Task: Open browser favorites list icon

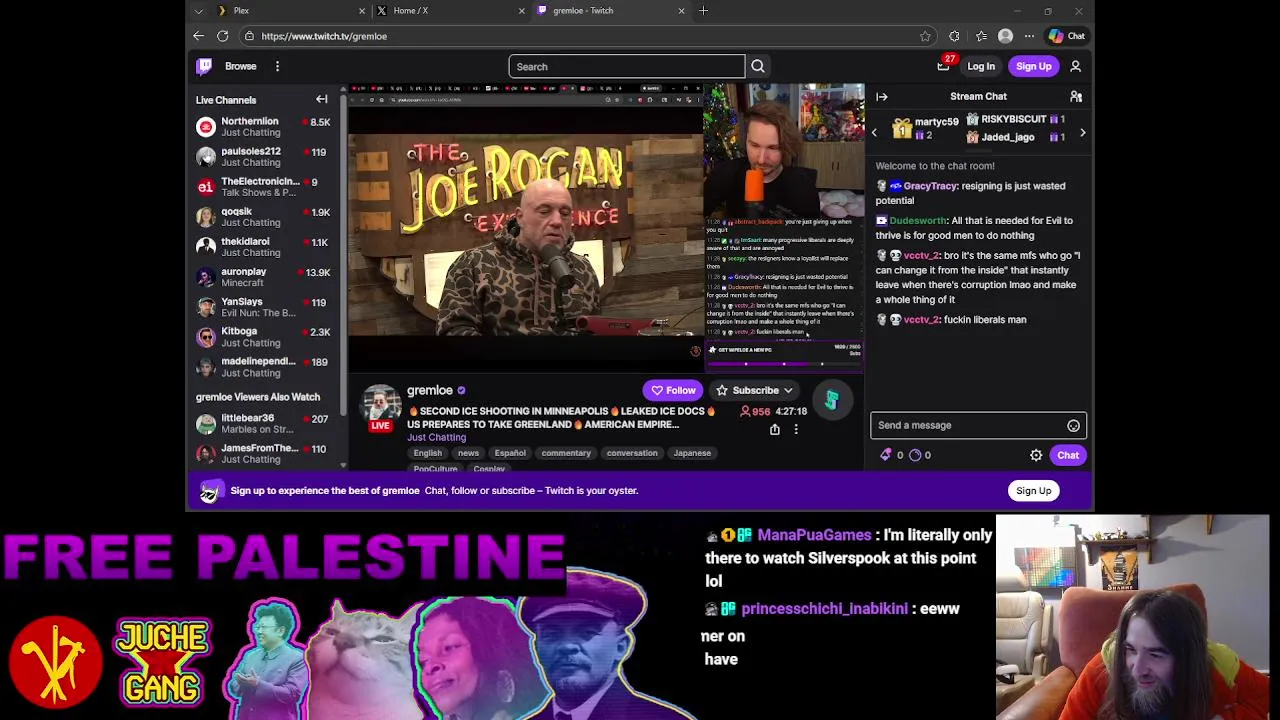Action: [981, 36]
